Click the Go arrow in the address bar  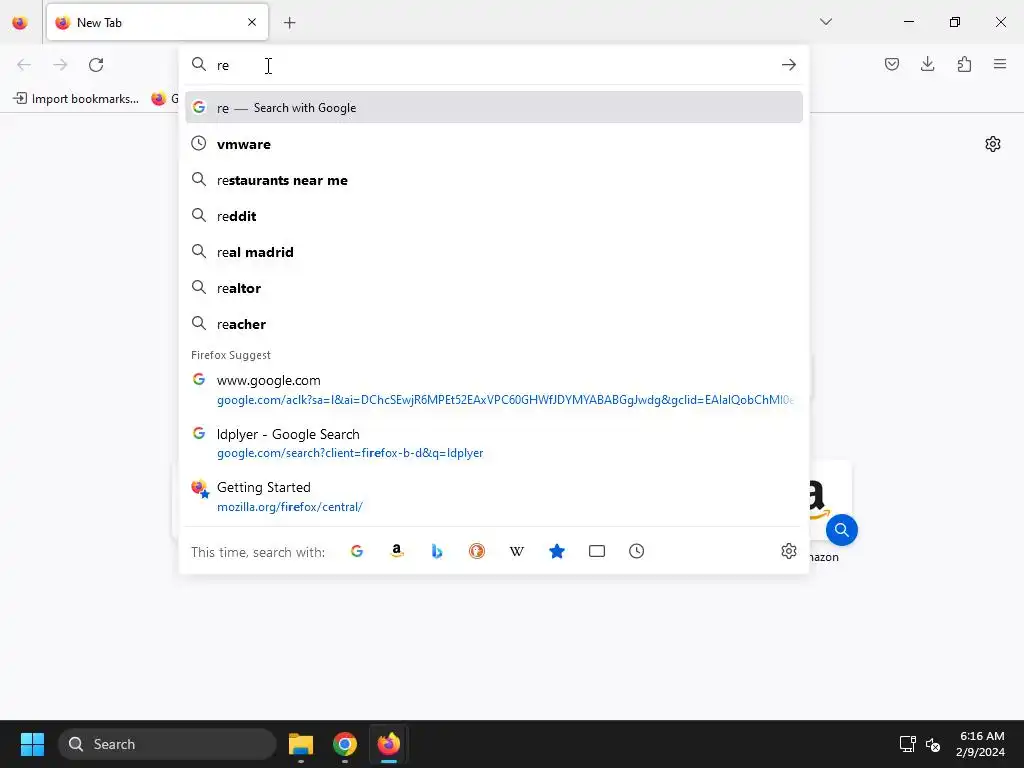[x=789, y=65]
